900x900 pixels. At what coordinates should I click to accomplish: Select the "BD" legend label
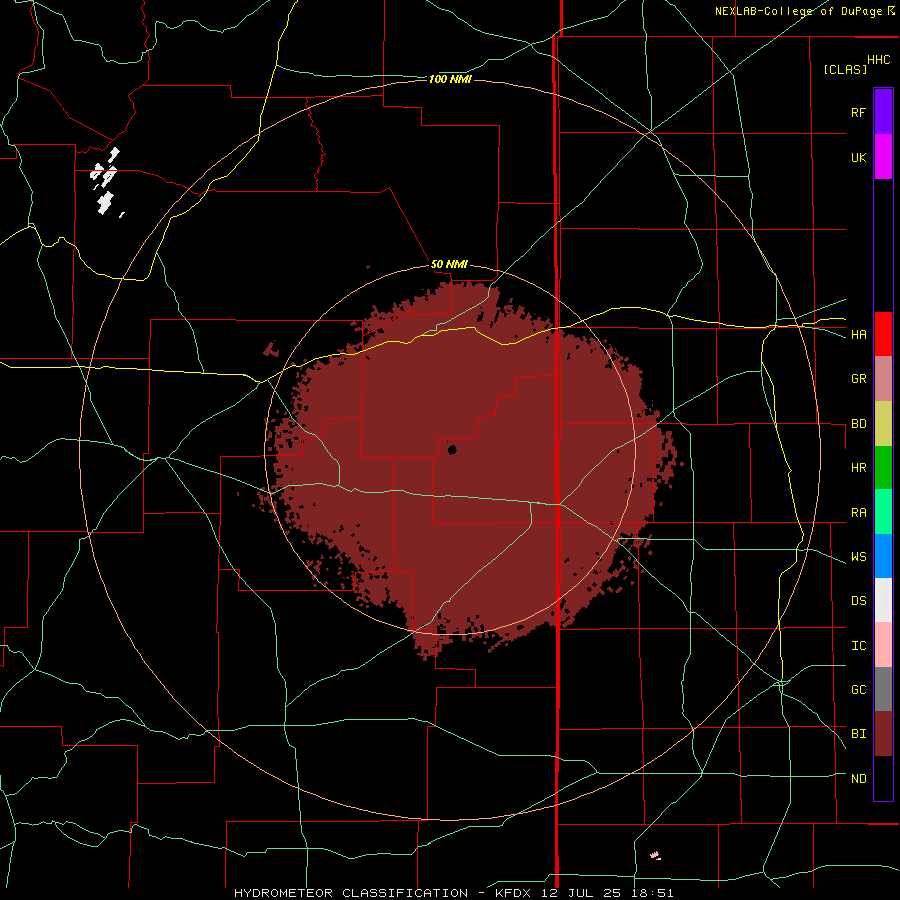pyautogui.click(x=858, y=424)
